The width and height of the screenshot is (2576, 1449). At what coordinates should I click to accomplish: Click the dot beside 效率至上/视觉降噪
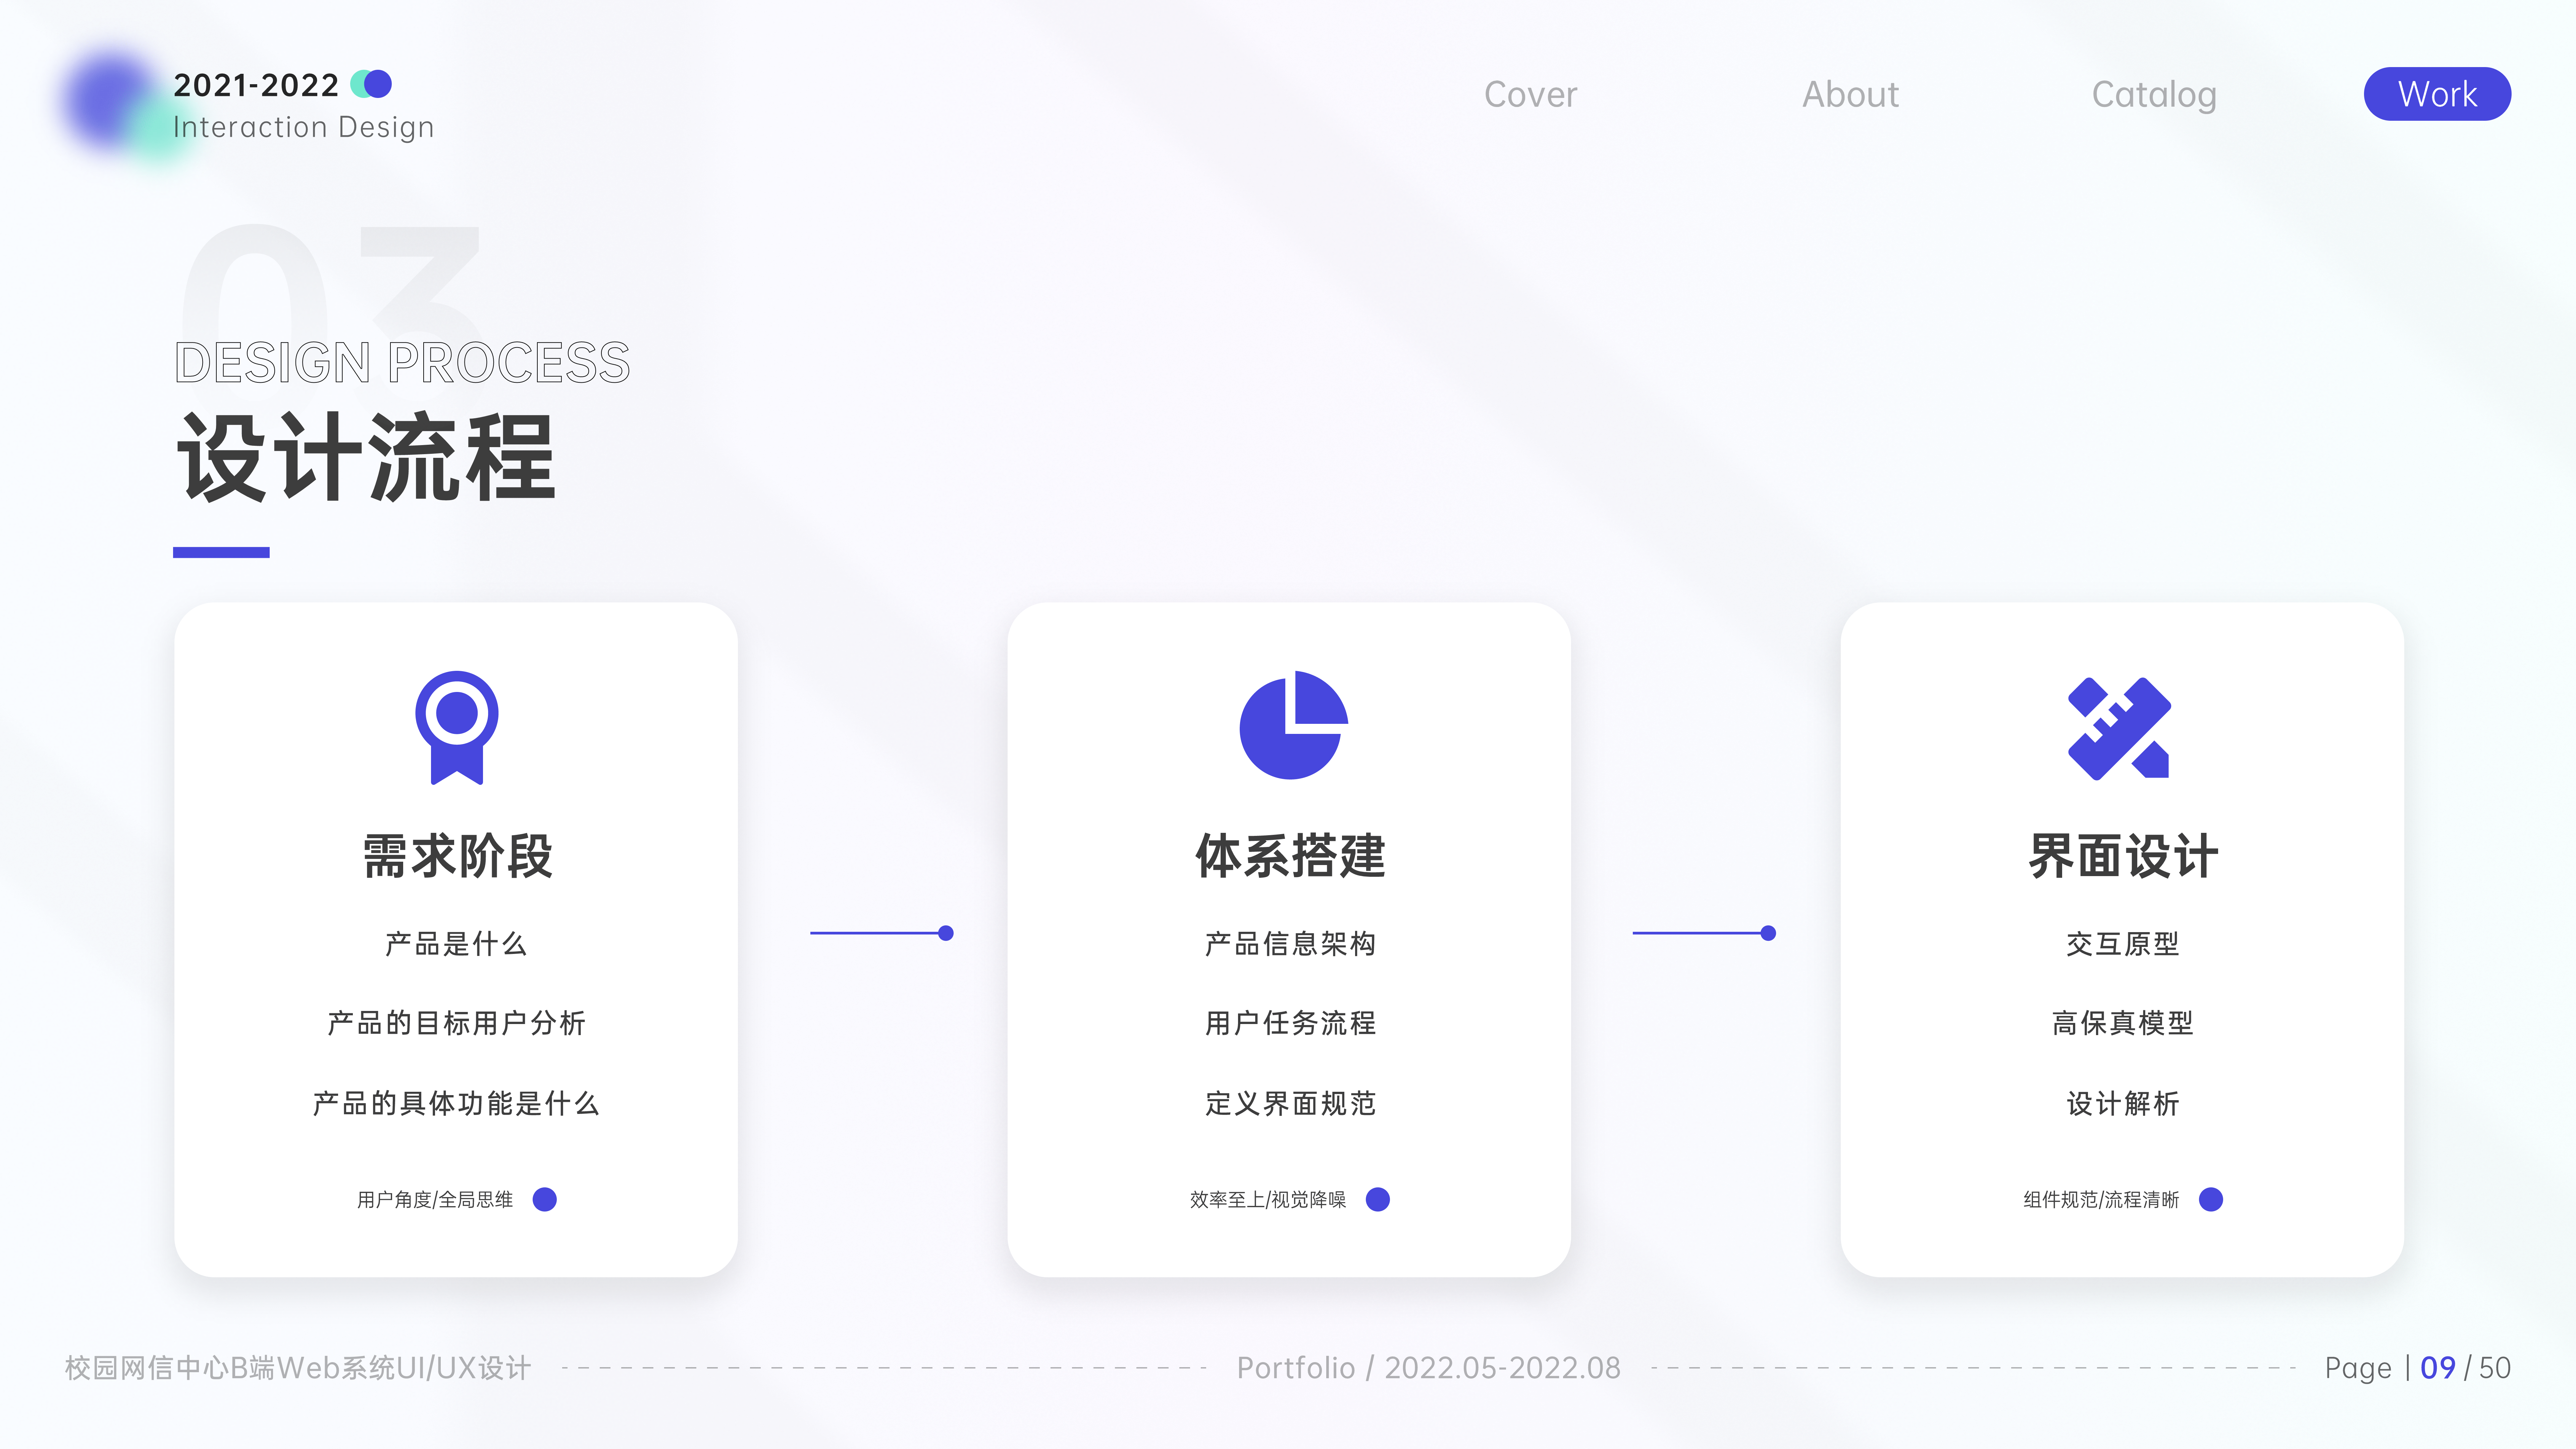pyautogui.click(x=1378, y=1199)
